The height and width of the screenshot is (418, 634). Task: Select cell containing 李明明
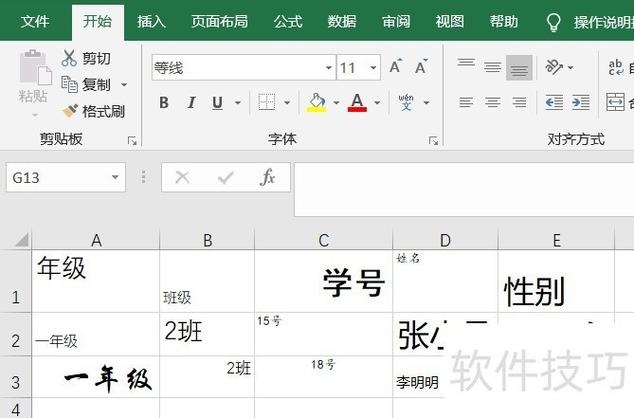[418, 377]
